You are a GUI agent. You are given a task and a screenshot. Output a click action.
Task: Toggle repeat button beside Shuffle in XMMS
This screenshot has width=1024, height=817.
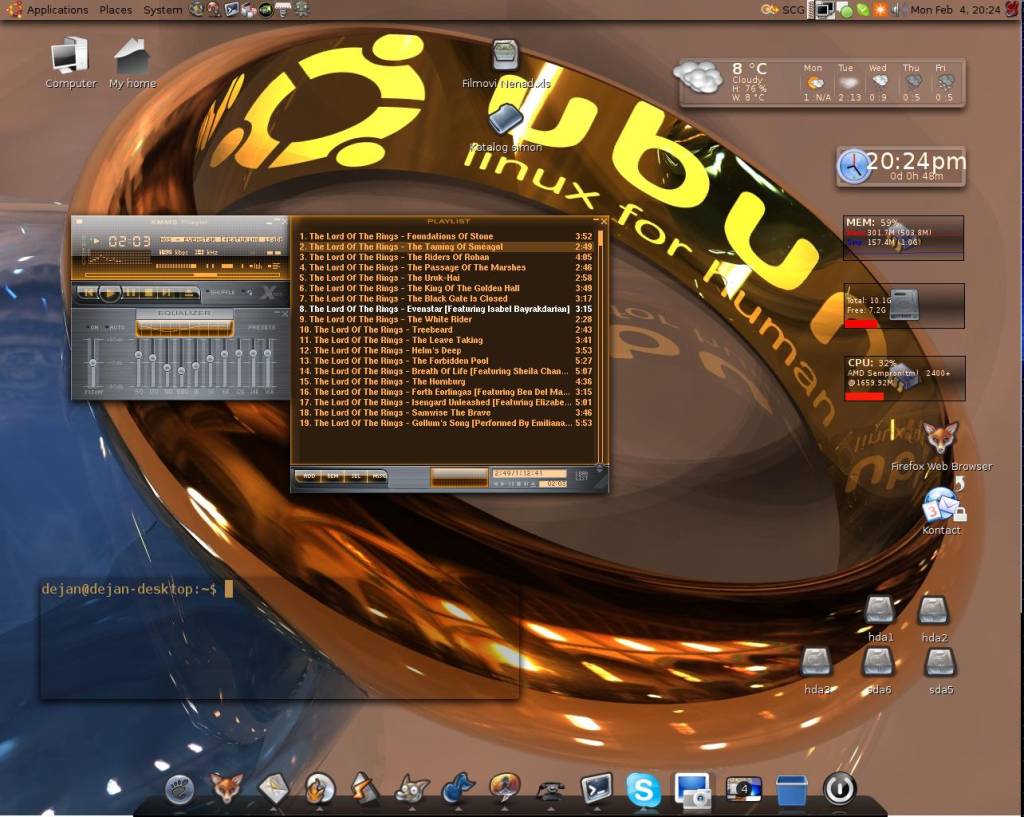(248, 292)
